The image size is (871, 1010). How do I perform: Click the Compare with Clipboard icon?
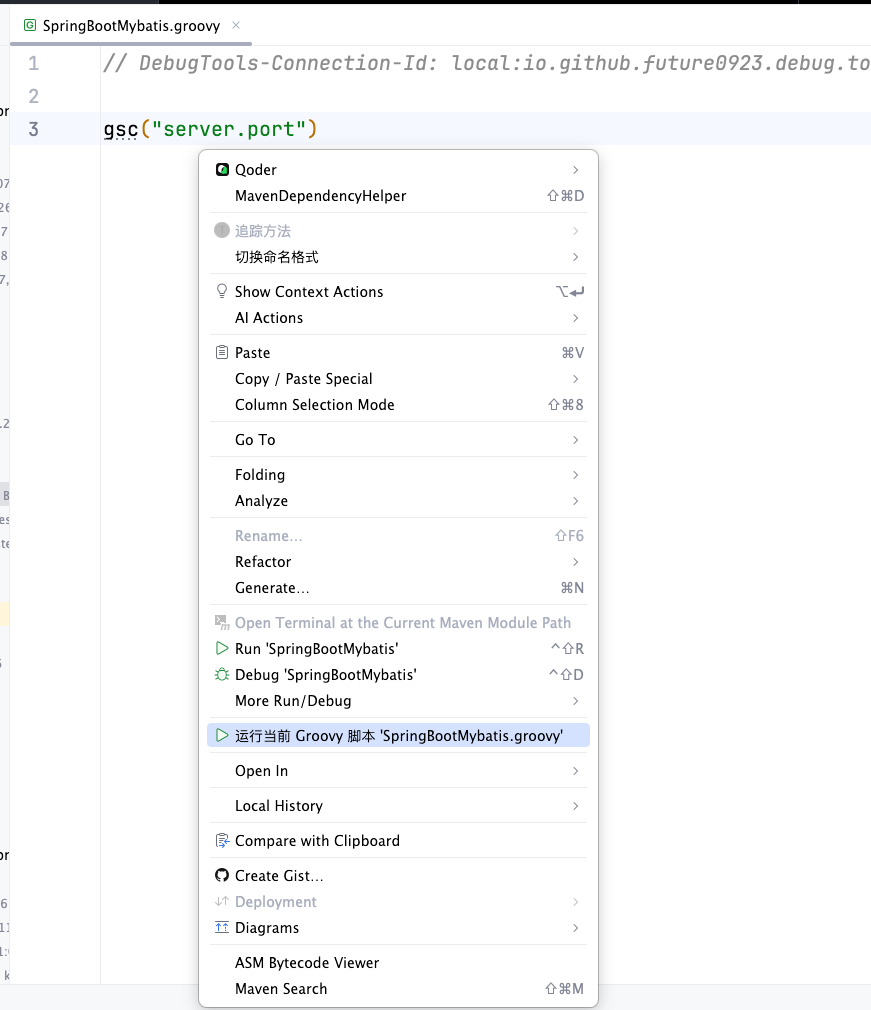(222, 841)
